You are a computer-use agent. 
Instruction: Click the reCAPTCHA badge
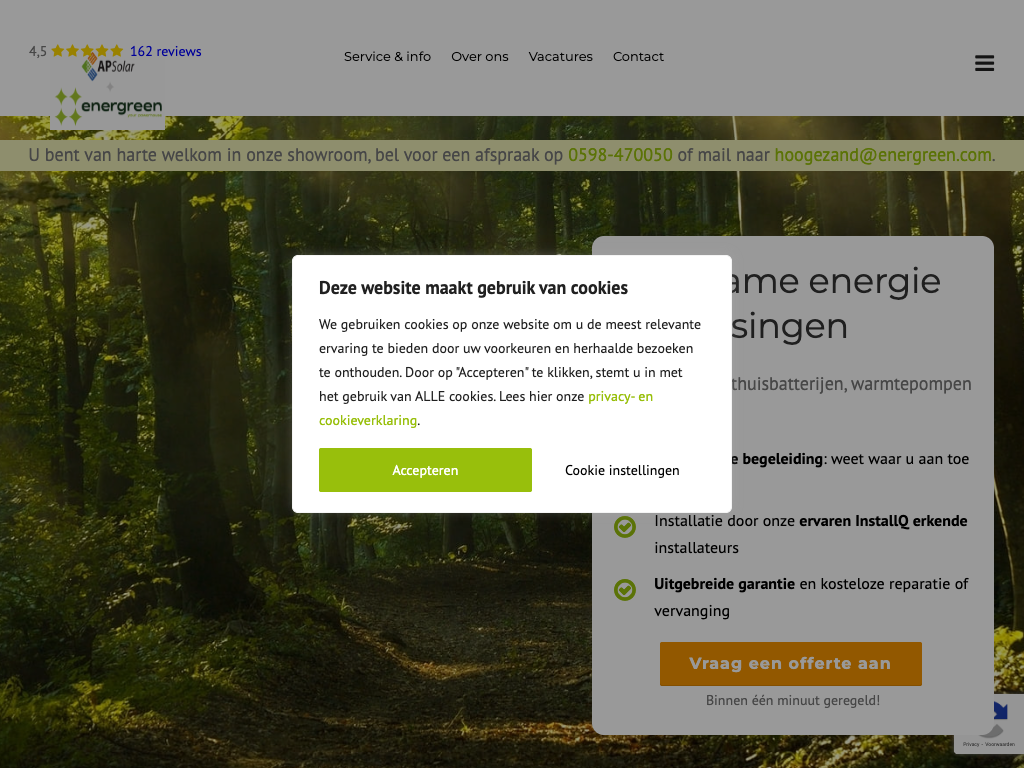pyautogui.click(x=989, y=726)
